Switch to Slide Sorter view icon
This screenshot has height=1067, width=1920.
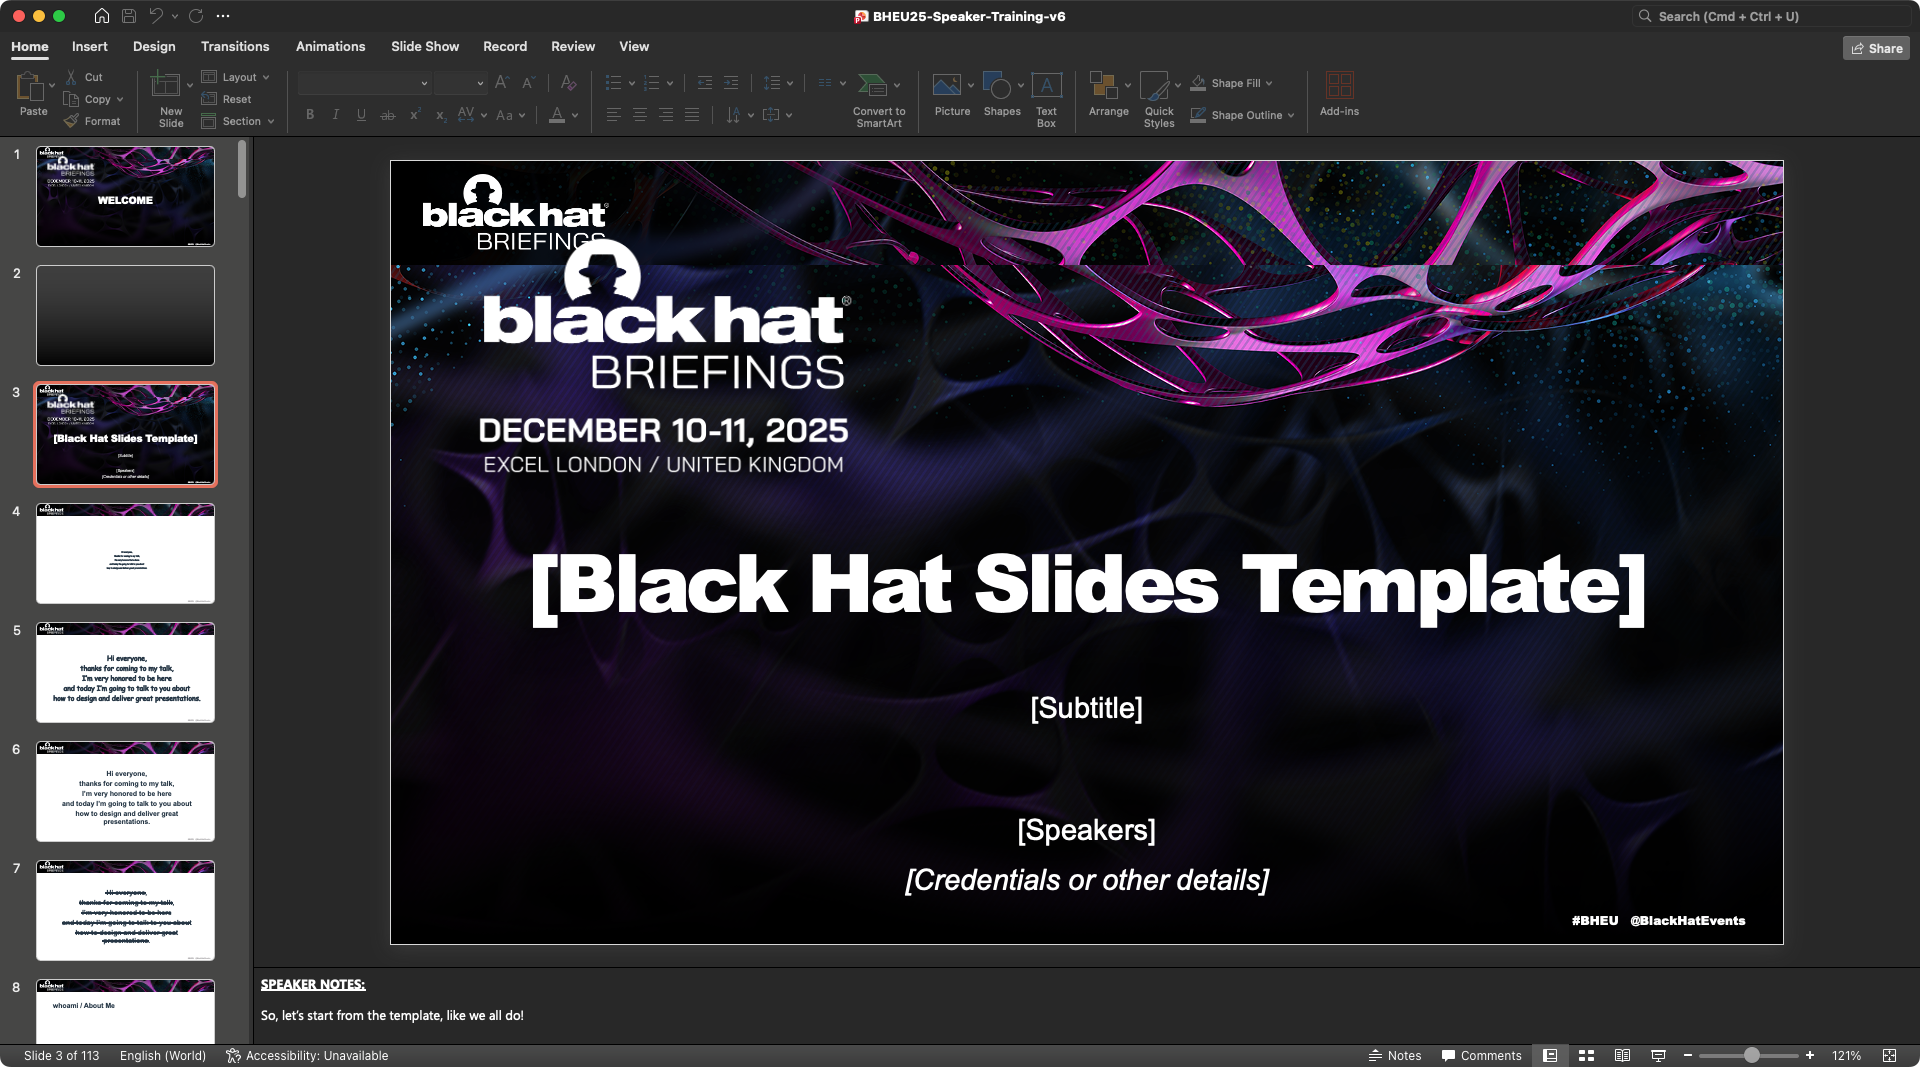(1586, 1056)
